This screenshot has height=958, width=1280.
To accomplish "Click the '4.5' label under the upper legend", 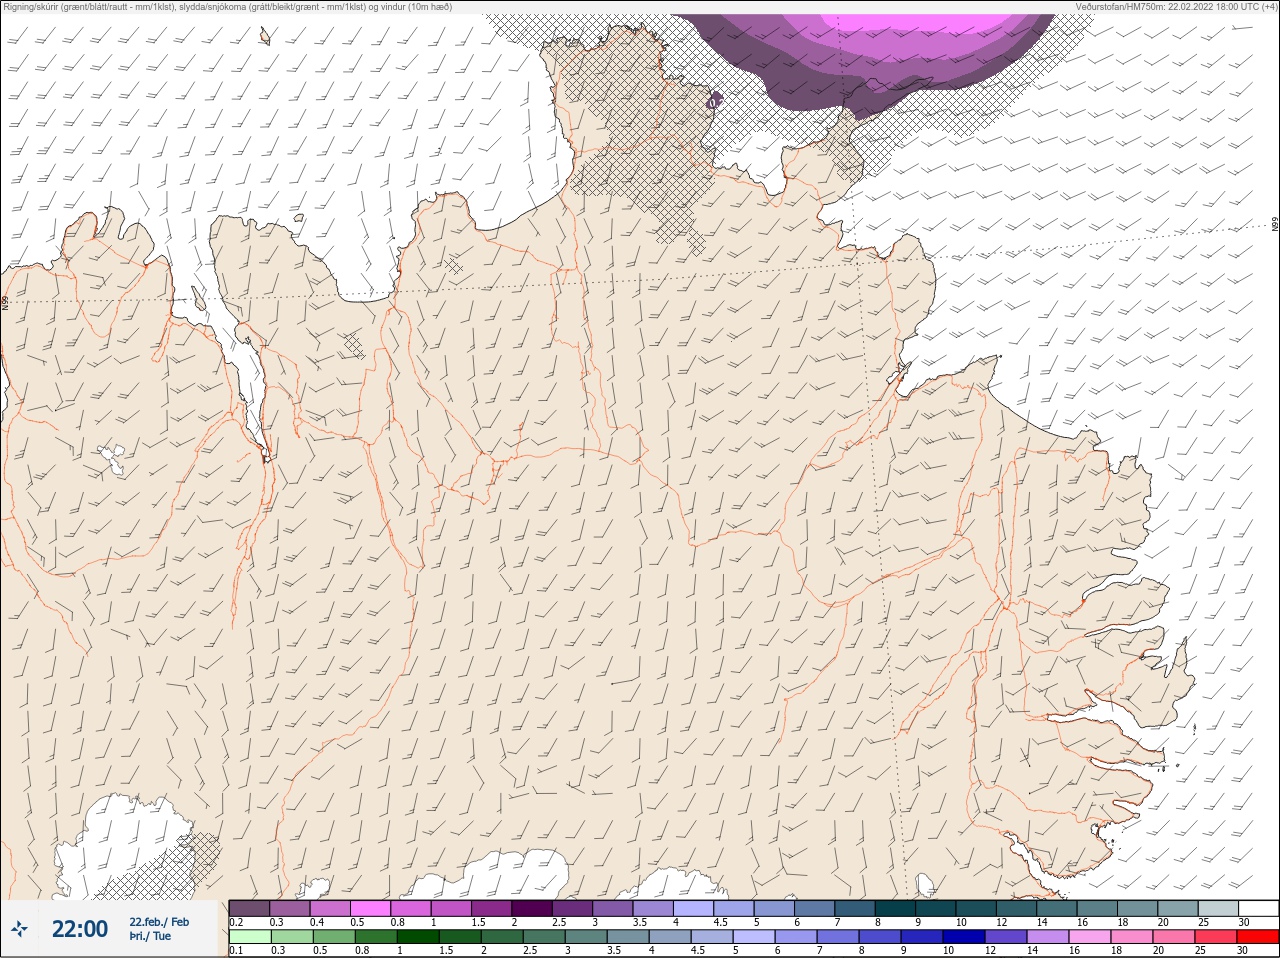I will [x=720, y=922].
